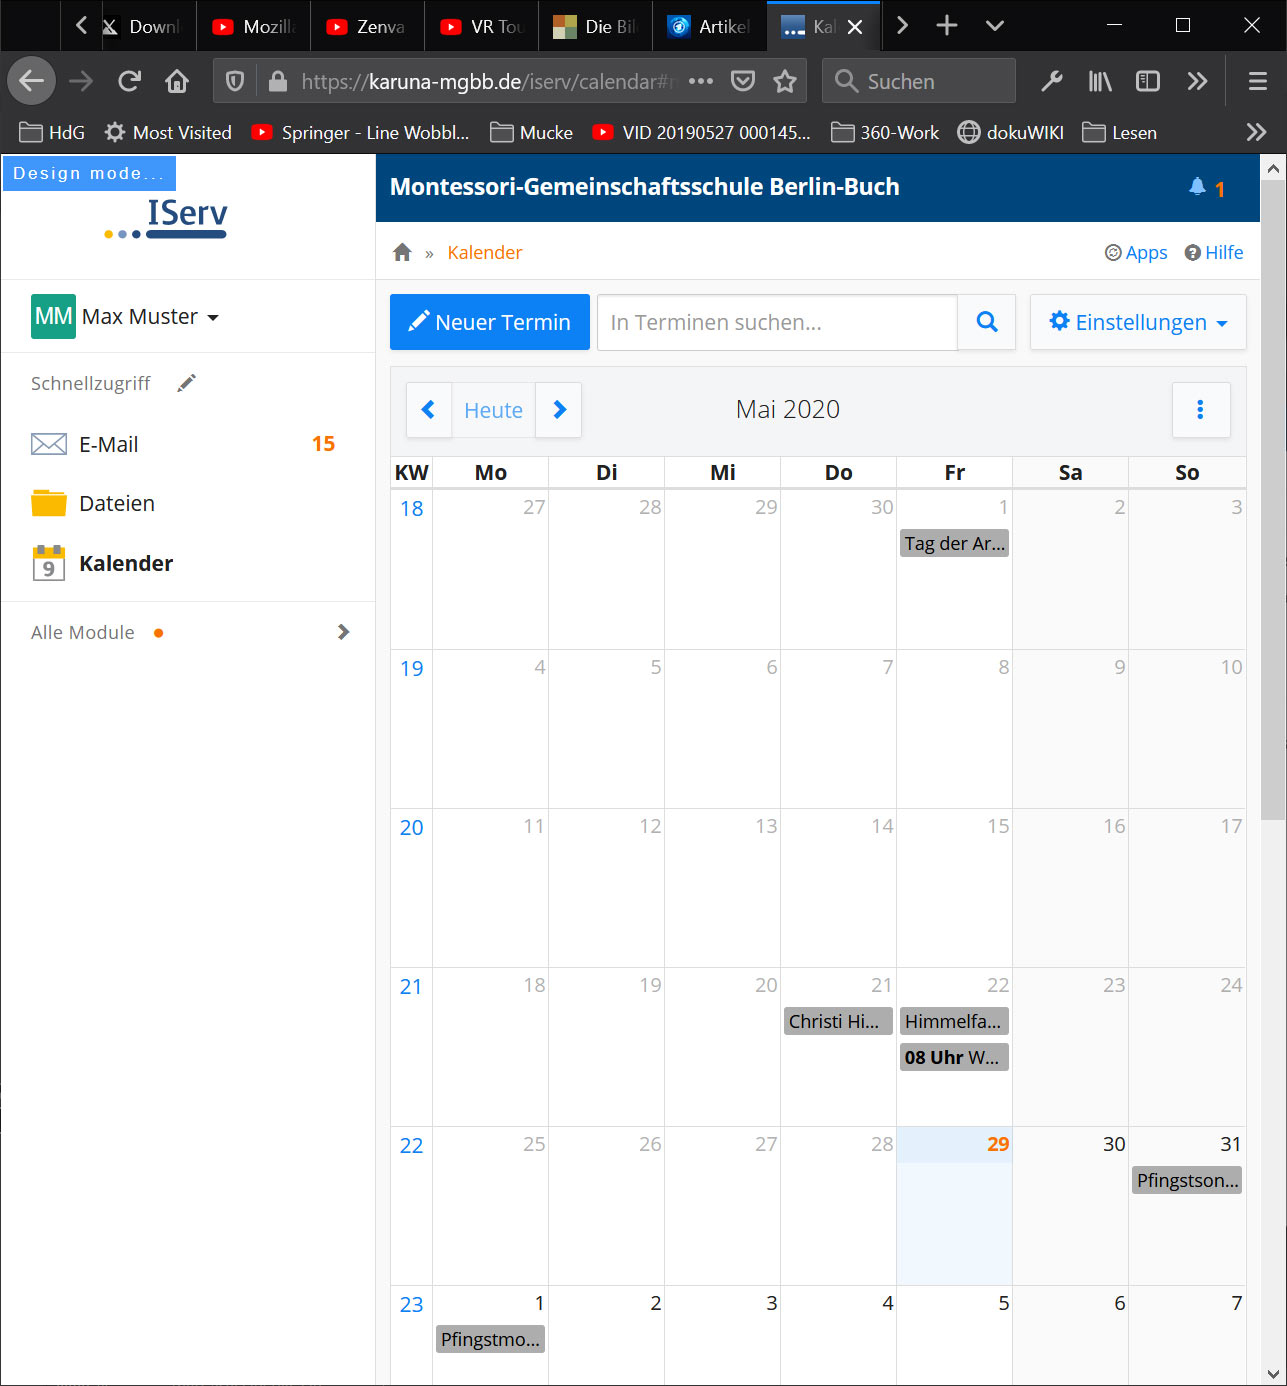Image resolution: width=1287 pixels, height=1386 pixels.
Task: Open Dateien in the sidebar
Action: 188,503
